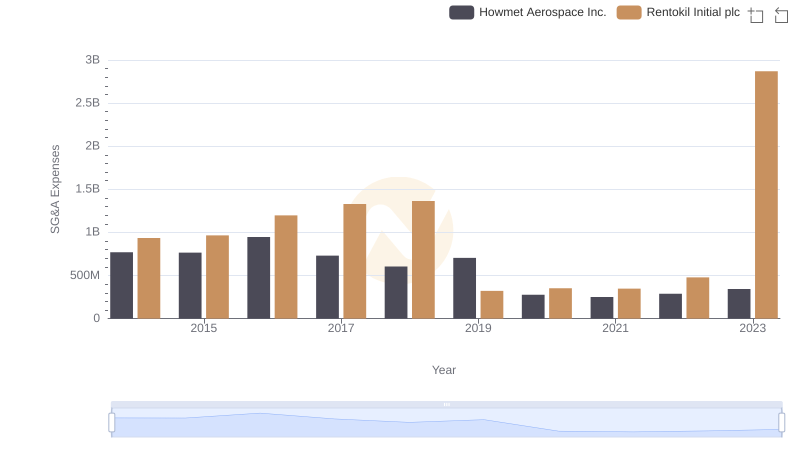
Task: Toggle Howmet Aerospace Inc. legend series
Action: (528, 12)
